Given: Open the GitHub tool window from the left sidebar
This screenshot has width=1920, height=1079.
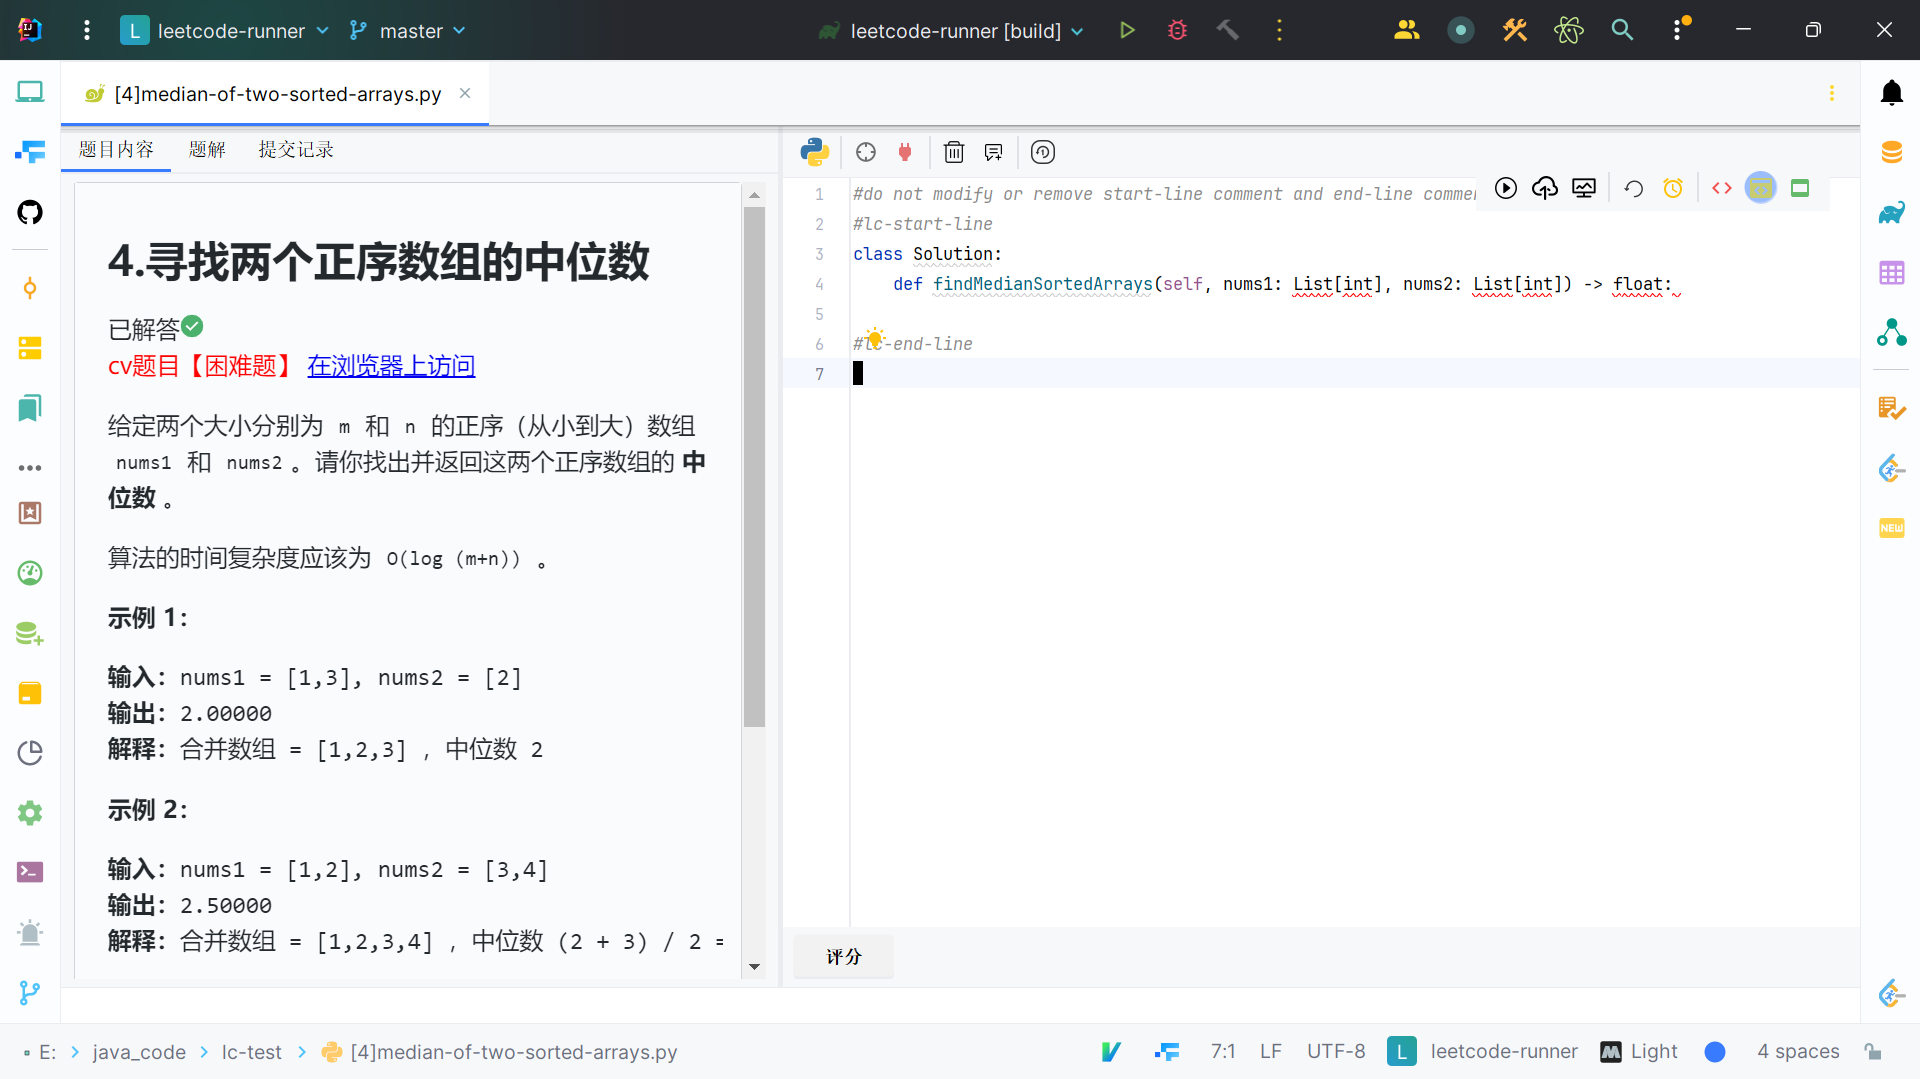Looking at the screenshot, I should 30,212.
